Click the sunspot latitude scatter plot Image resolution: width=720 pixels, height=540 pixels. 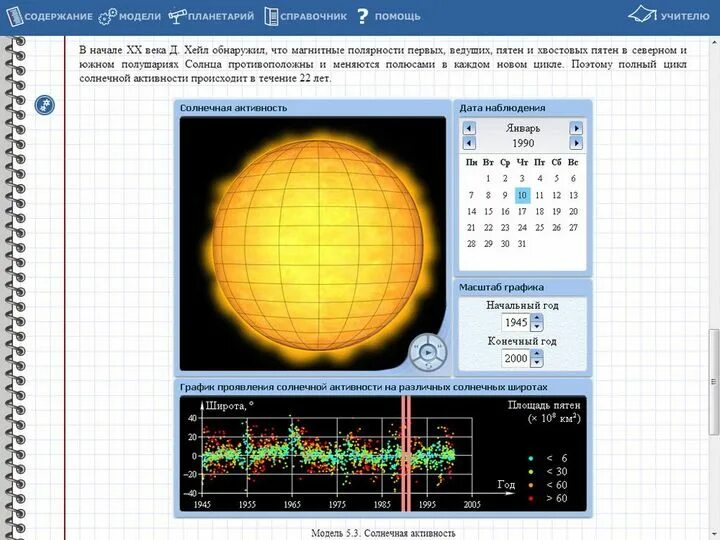tap(338, 456)
